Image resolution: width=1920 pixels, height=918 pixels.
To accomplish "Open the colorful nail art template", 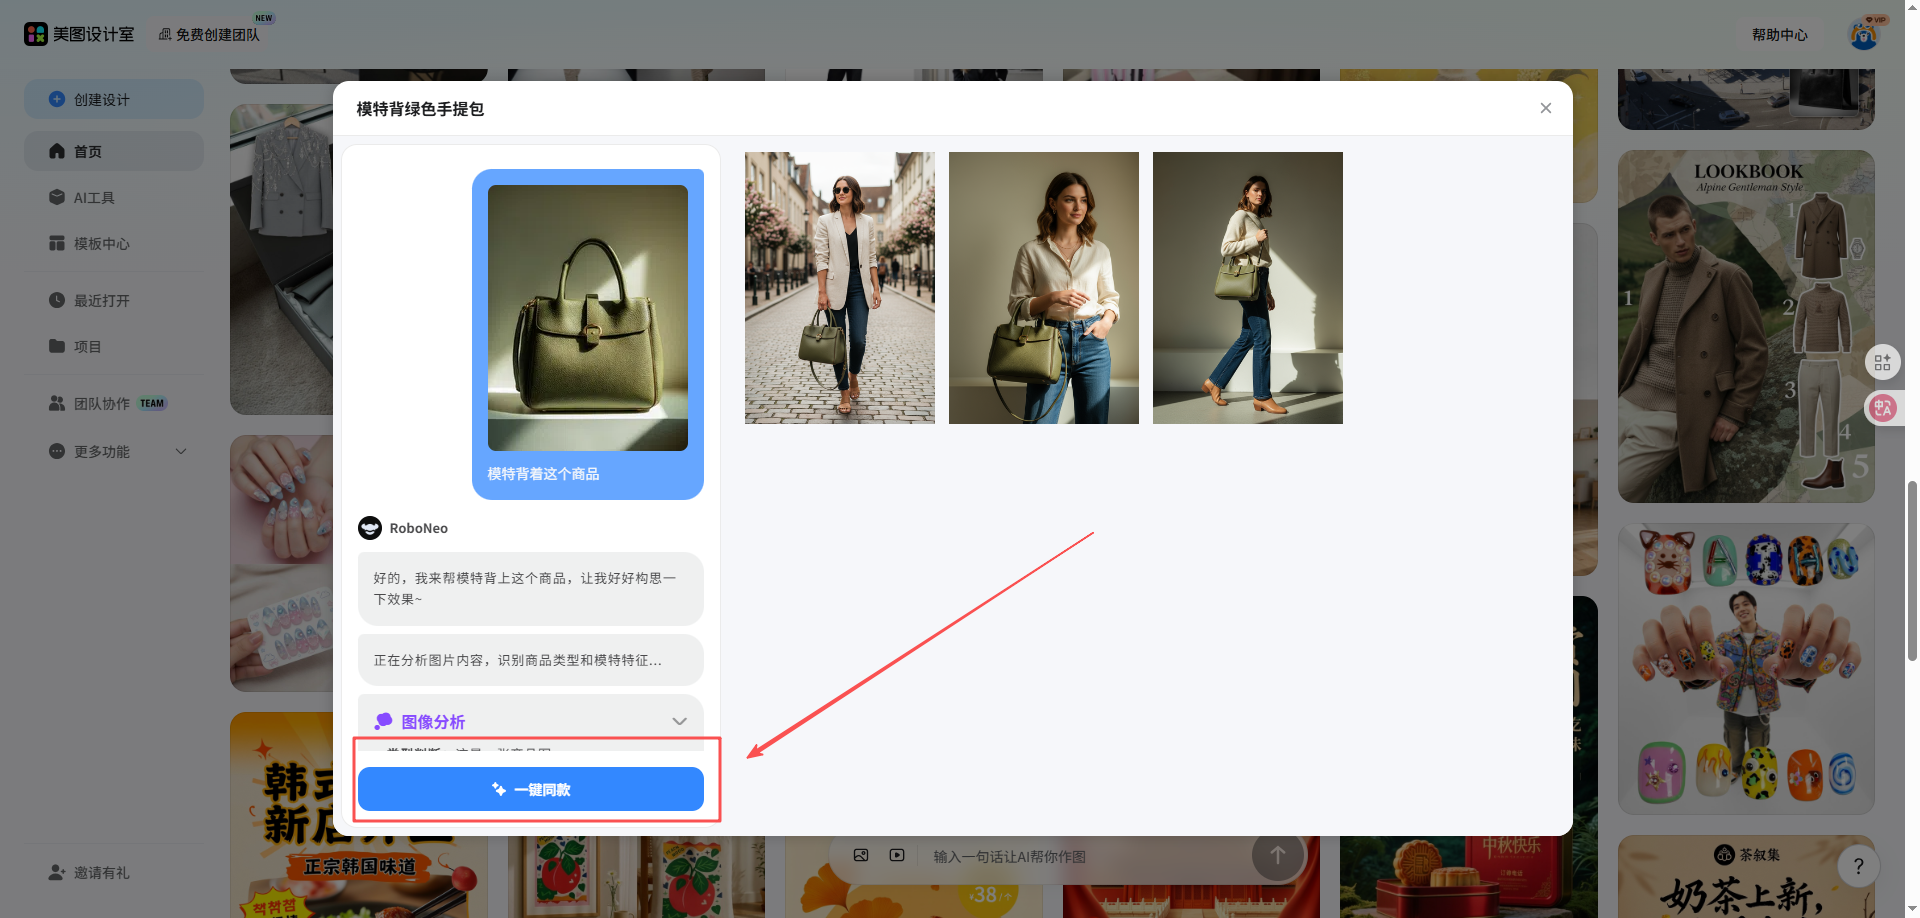I will click(x=1746, y=669).
